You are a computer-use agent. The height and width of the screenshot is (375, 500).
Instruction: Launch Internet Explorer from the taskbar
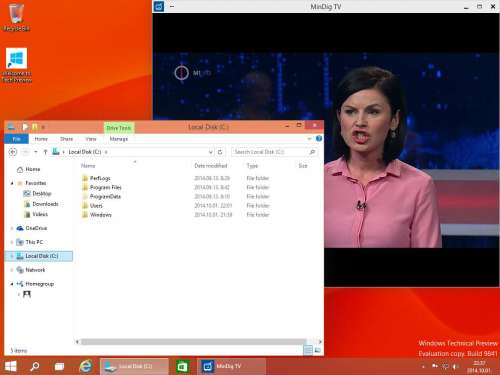[x=85, y=366]
